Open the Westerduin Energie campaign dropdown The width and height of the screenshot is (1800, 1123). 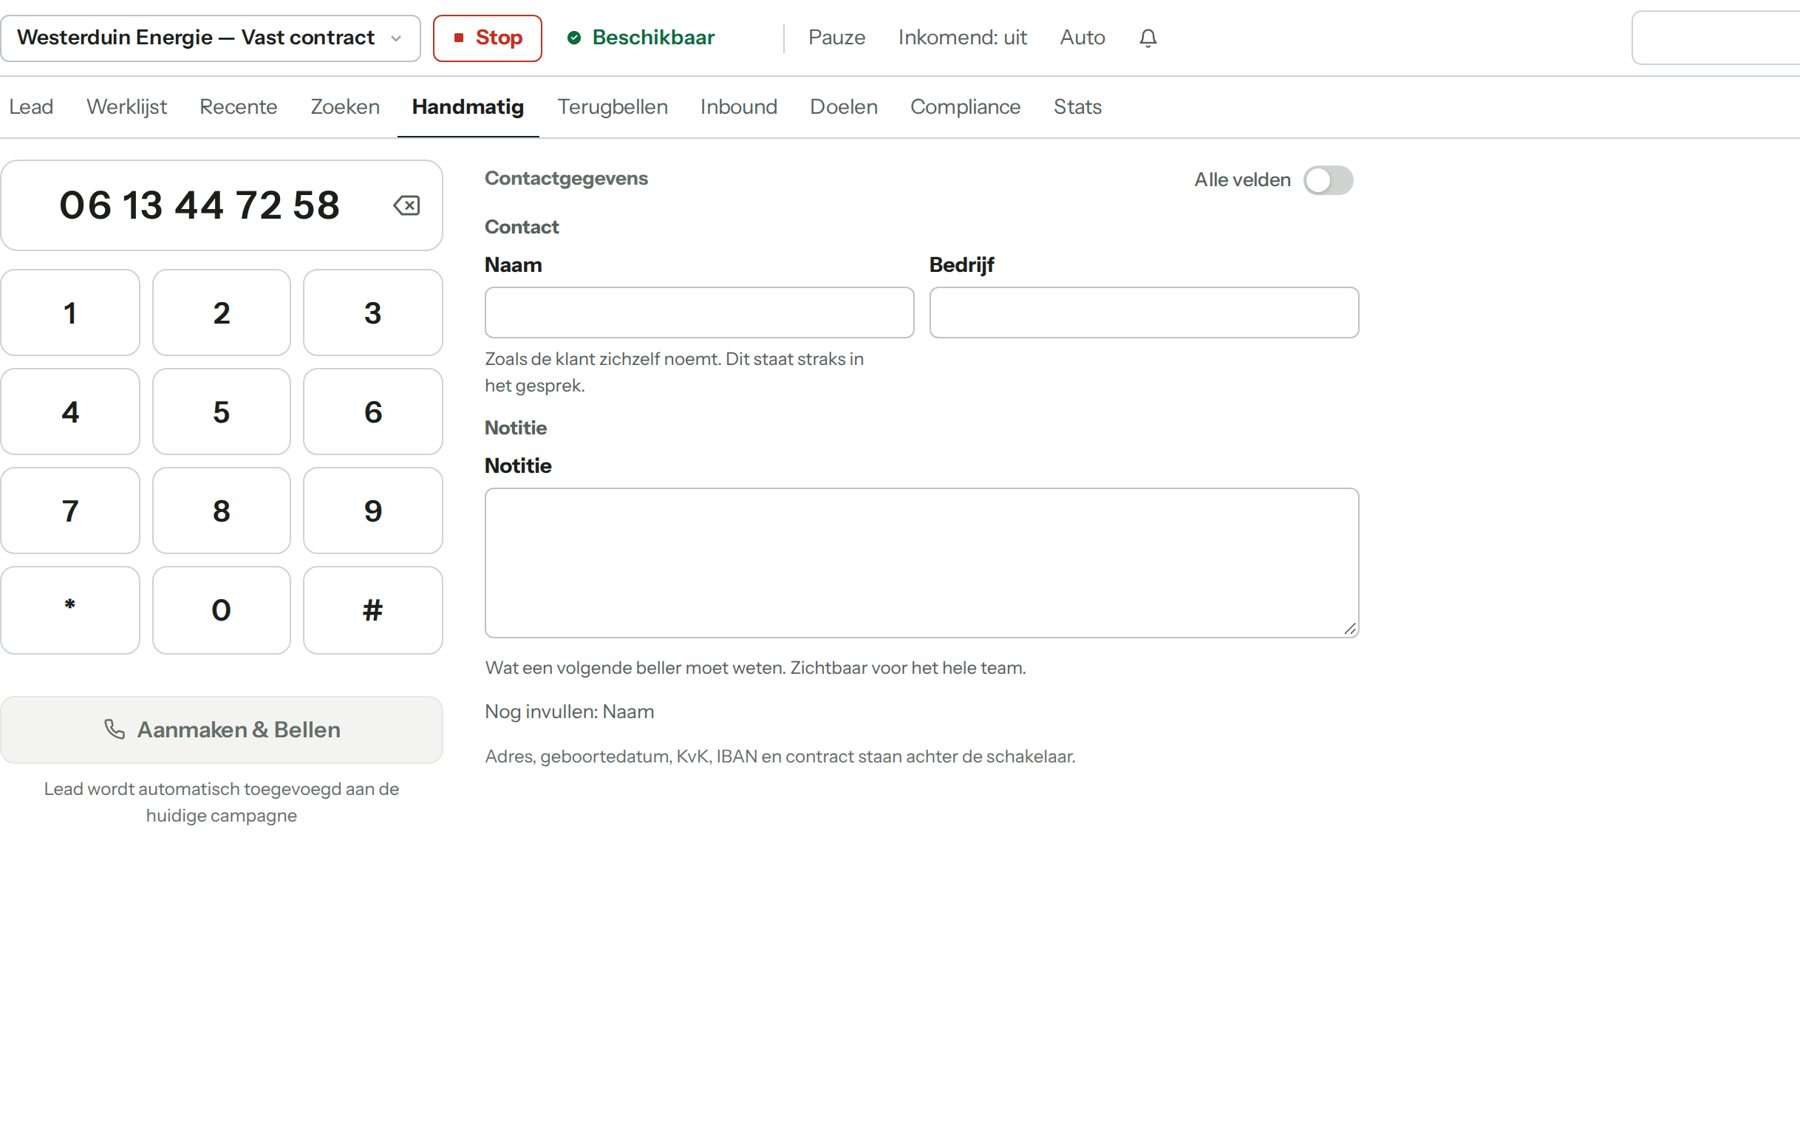210,38
